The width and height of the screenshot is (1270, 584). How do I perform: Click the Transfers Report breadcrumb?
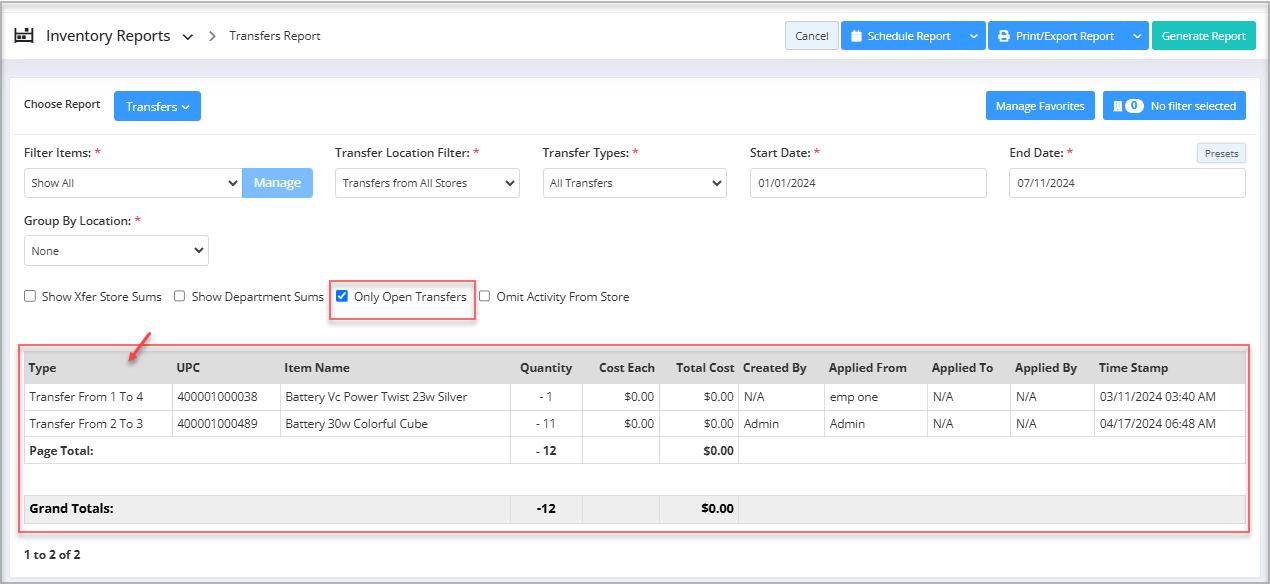275,36
